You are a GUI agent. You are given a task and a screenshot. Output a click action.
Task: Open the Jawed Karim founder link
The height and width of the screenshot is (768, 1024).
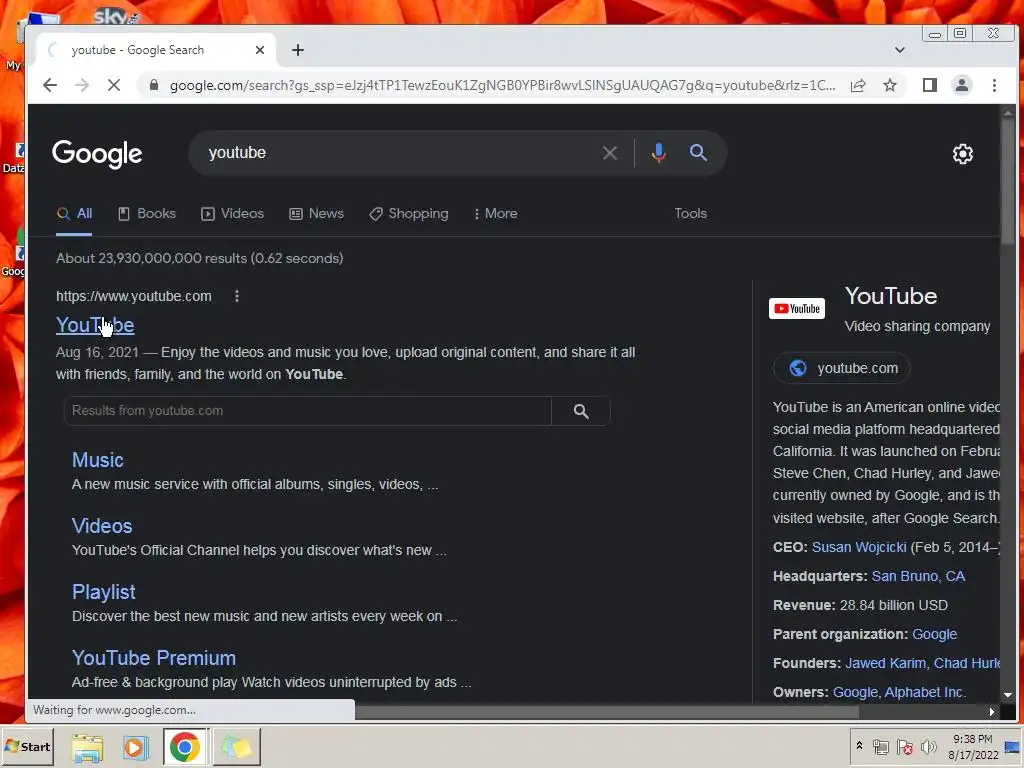tap(886, 664)
